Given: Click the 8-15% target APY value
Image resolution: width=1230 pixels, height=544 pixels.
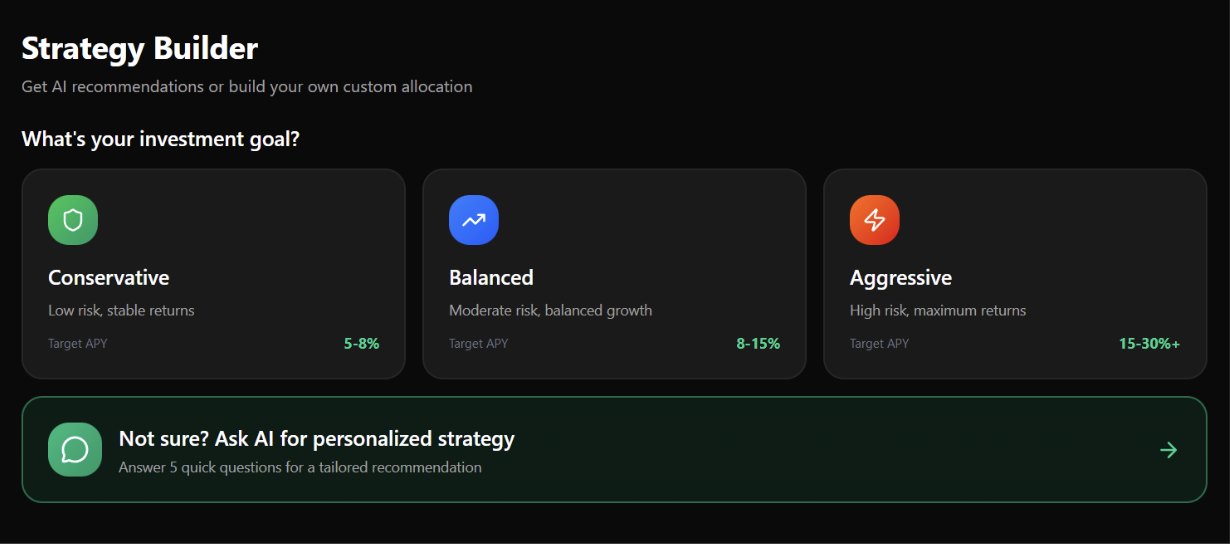Looking at the screenshot, I should [758, 344].
